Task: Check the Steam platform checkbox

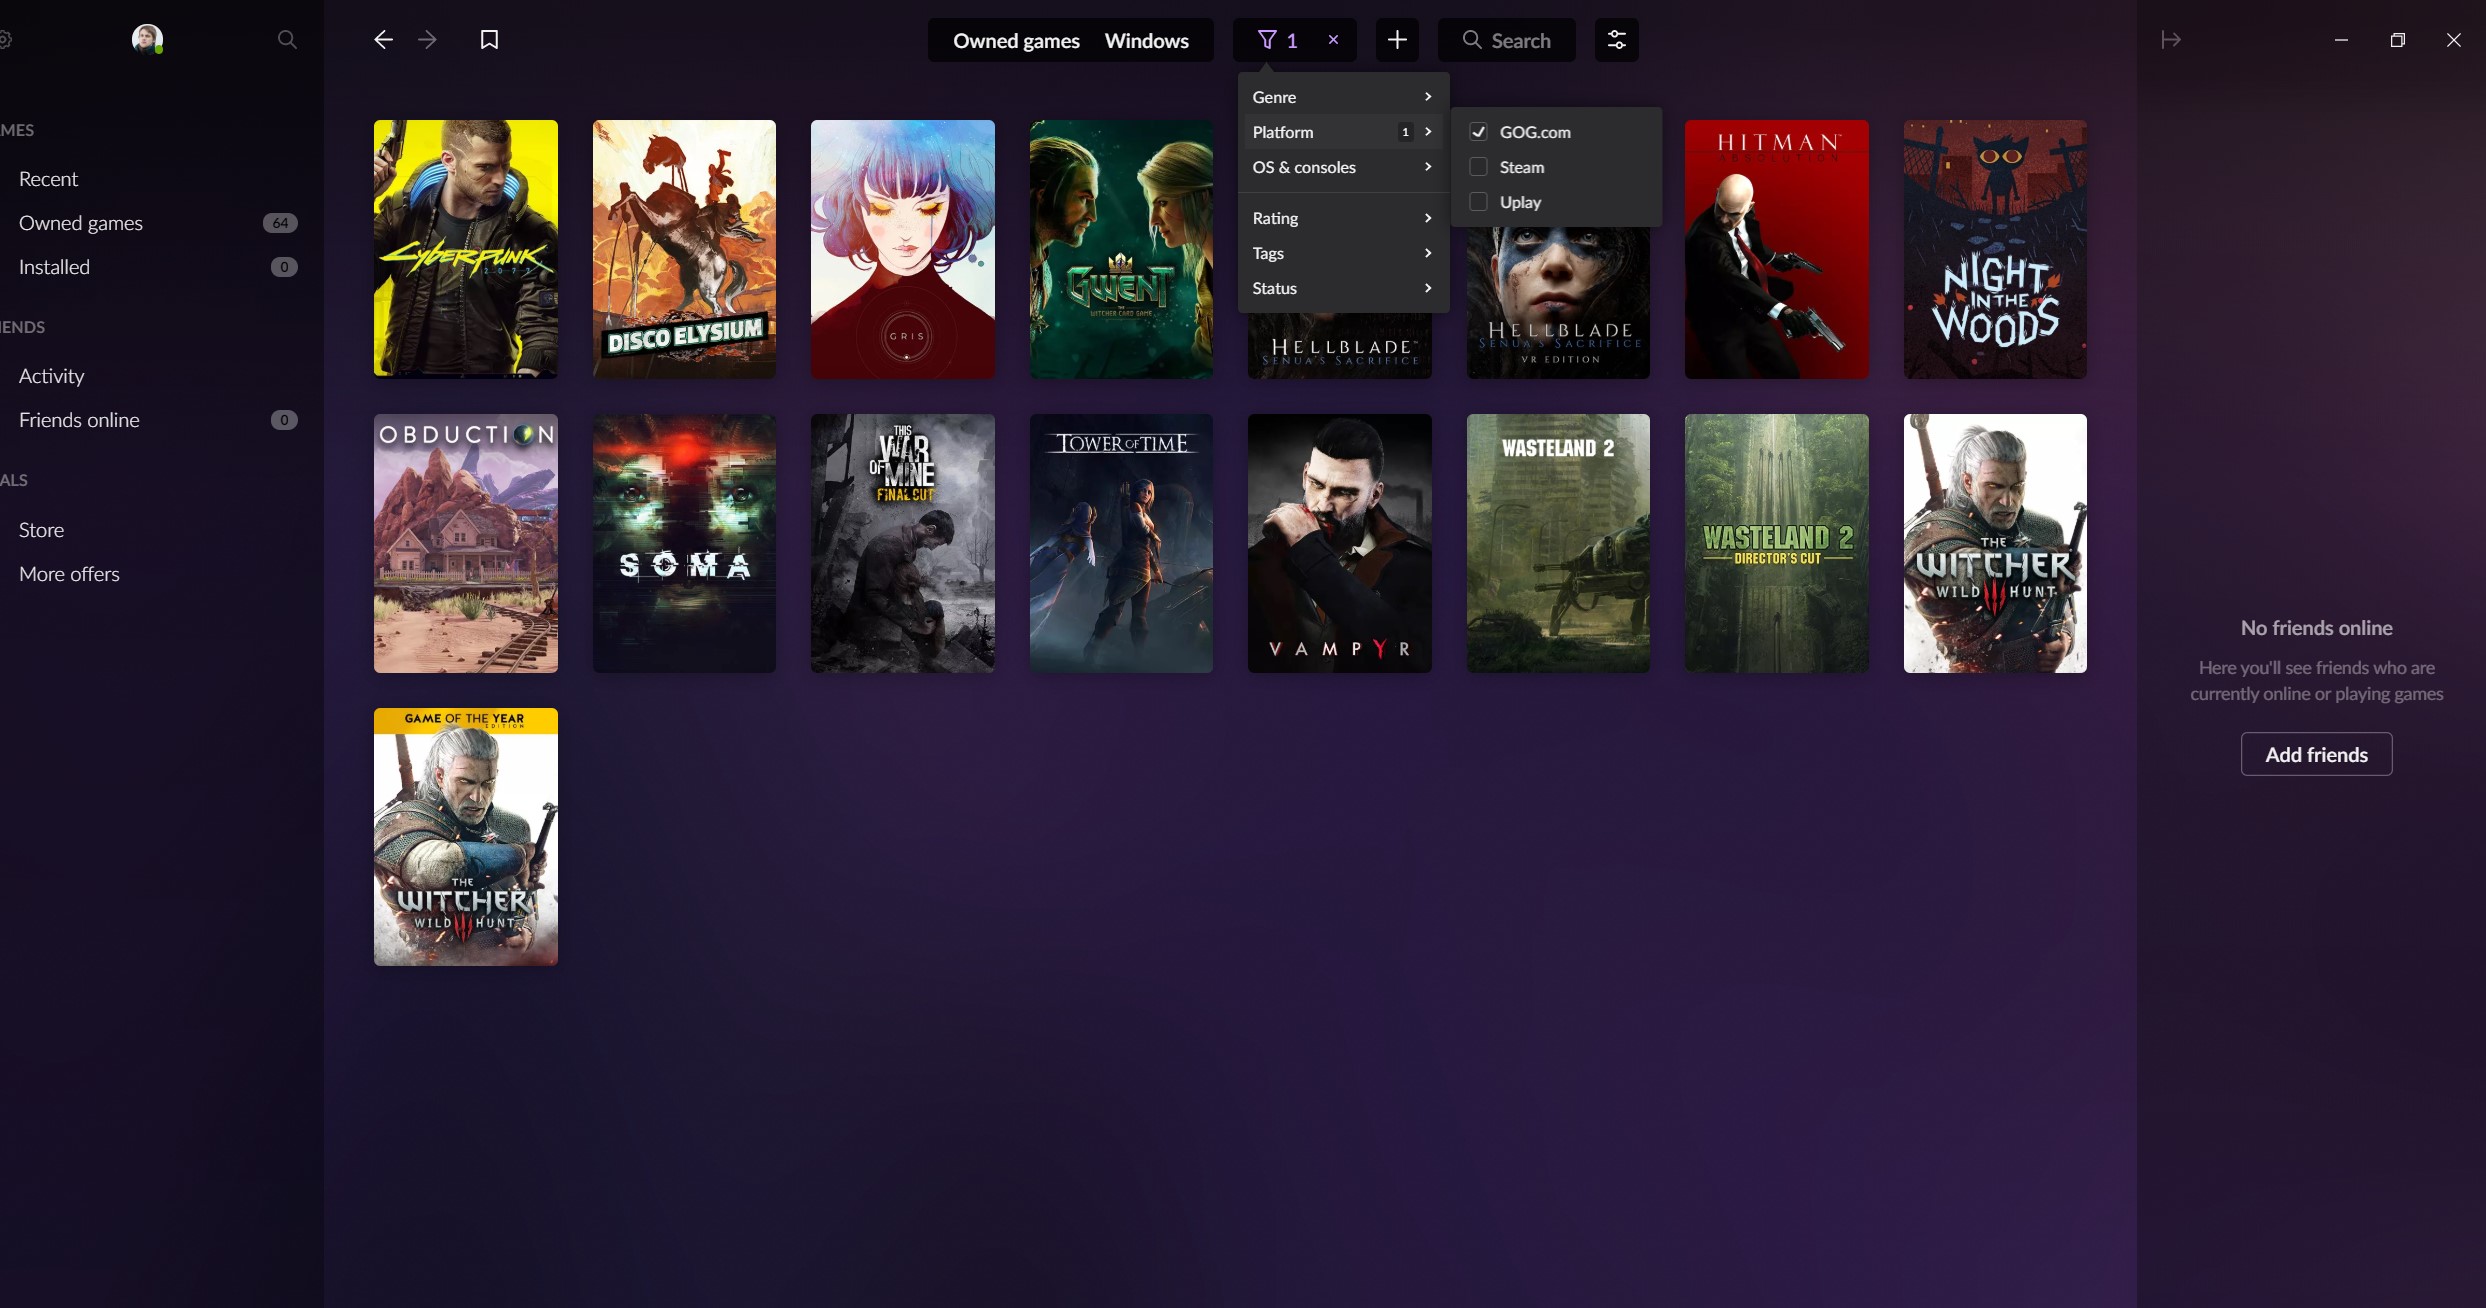Action: pos(1478,167)
